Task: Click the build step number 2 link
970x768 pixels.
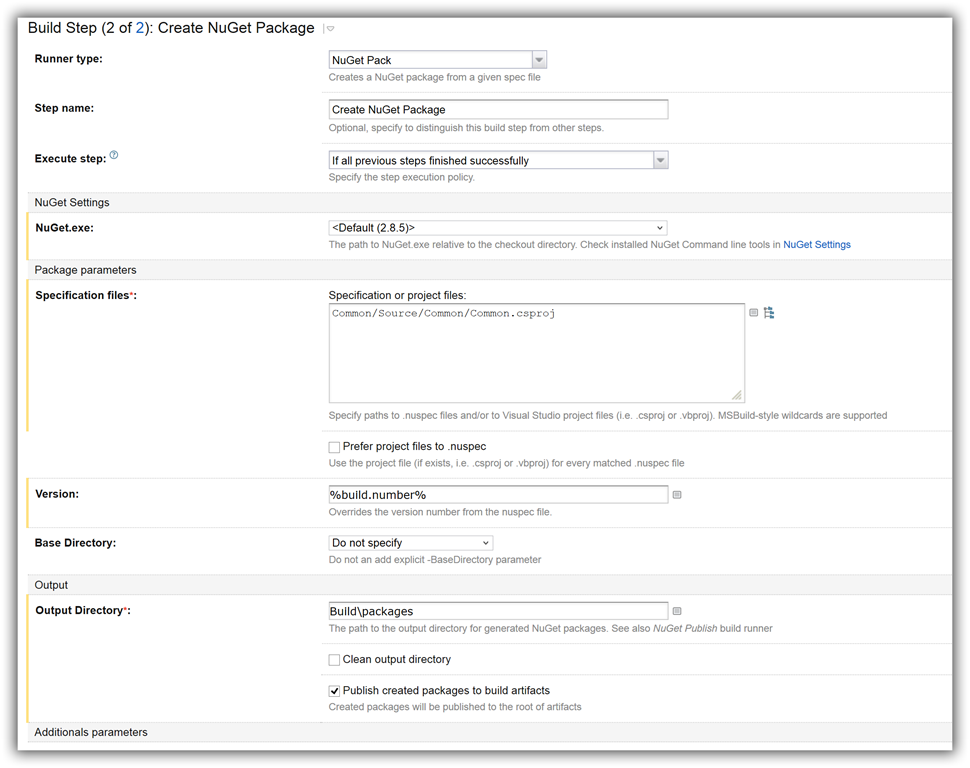Action: pos(140,28)
